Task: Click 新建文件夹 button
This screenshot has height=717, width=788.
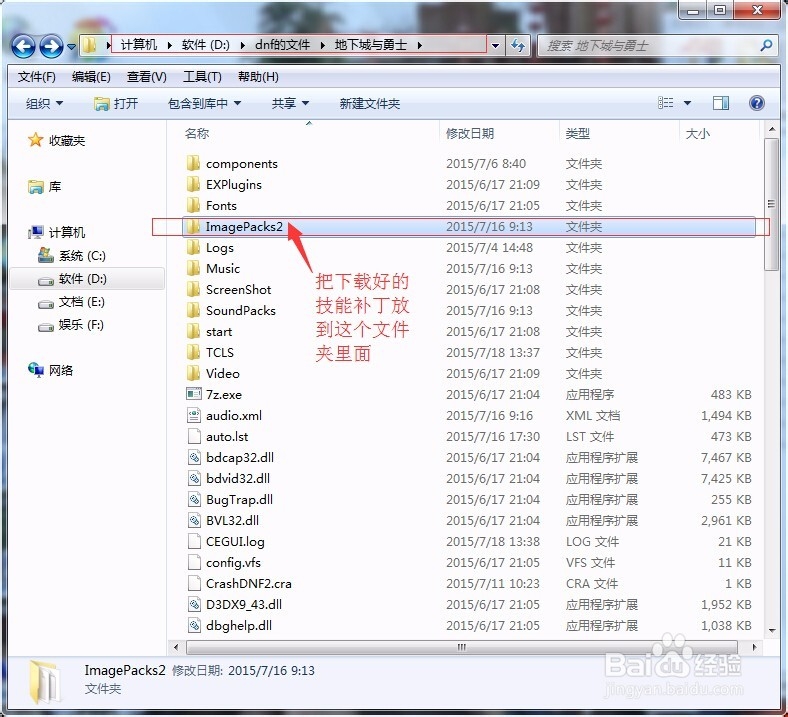Action: 369,104
